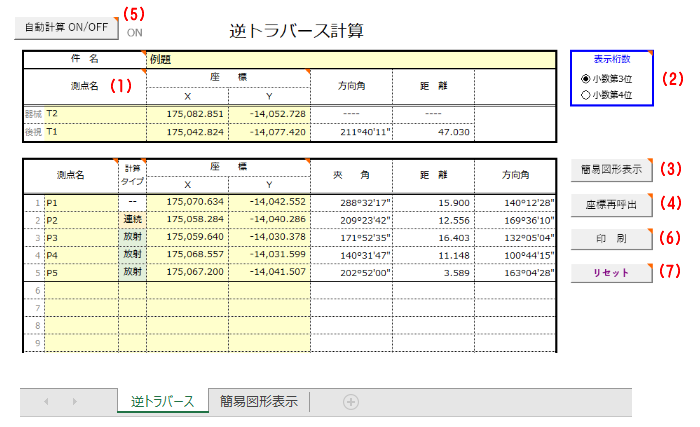Click the empty point name cell in row 6
Viewport: 700px width, 427px height.
(x=80, y=289)
